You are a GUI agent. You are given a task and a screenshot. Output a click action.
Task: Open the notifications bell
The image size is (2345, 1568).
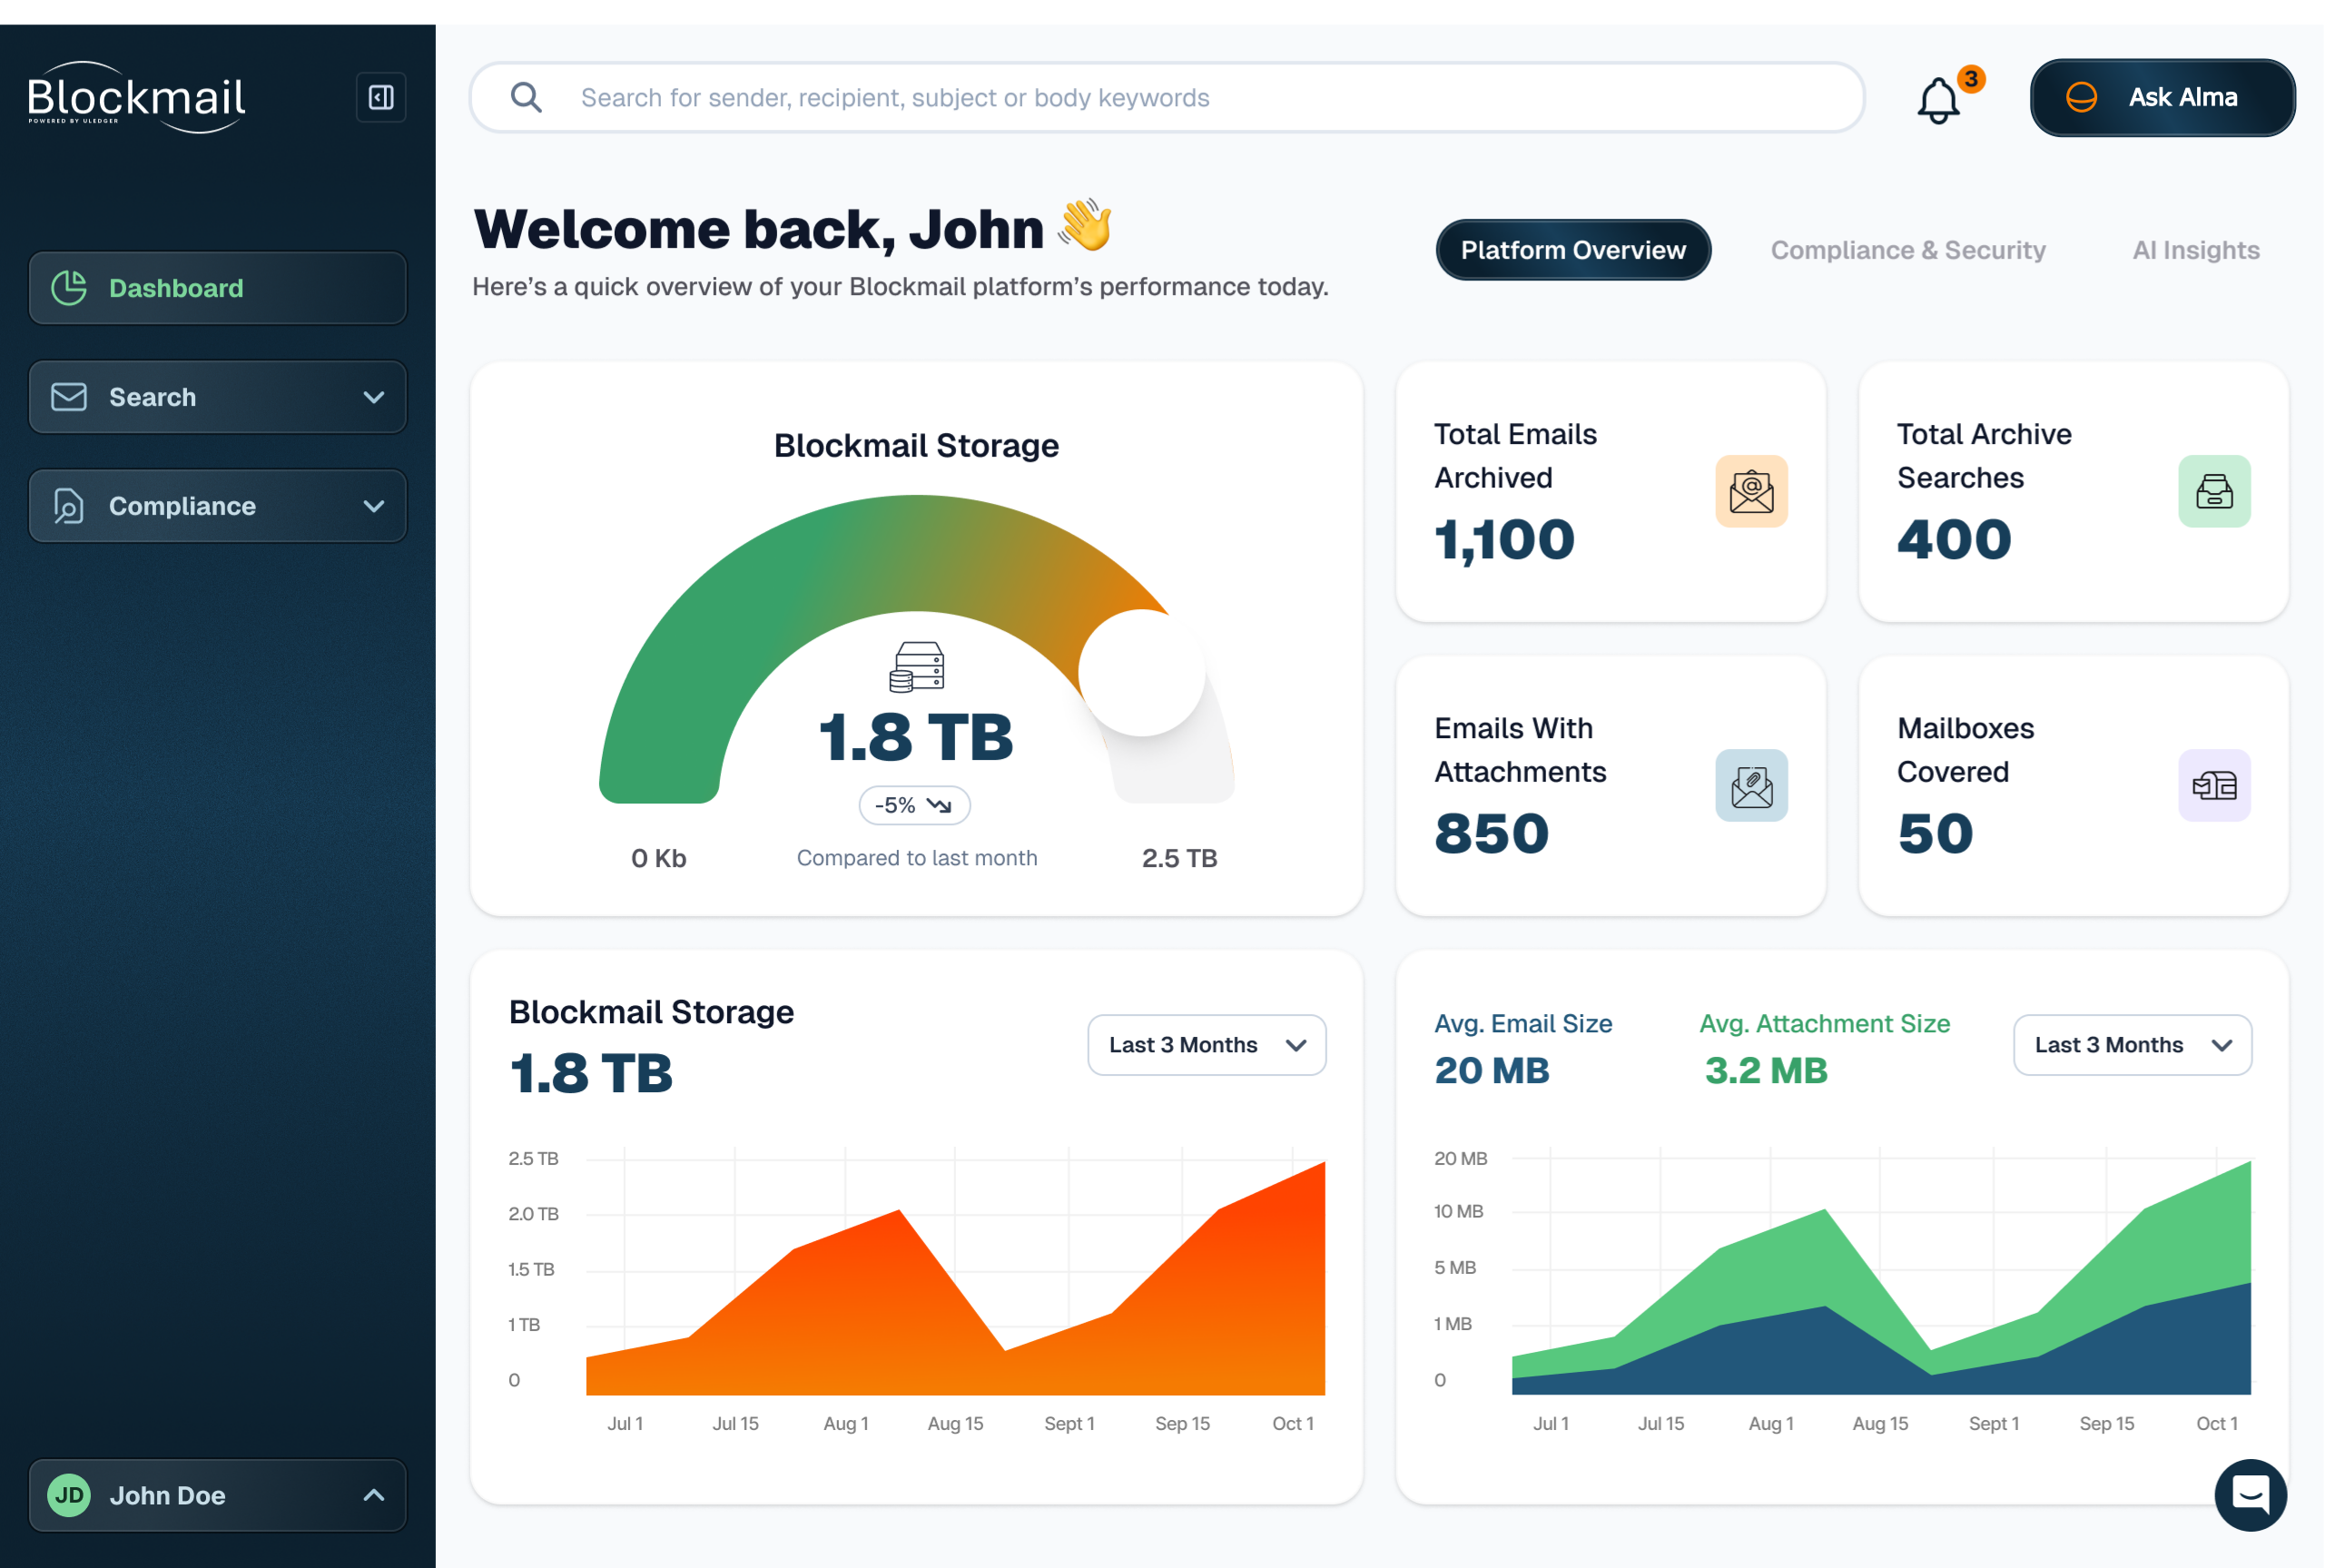tap(1937, 100)
